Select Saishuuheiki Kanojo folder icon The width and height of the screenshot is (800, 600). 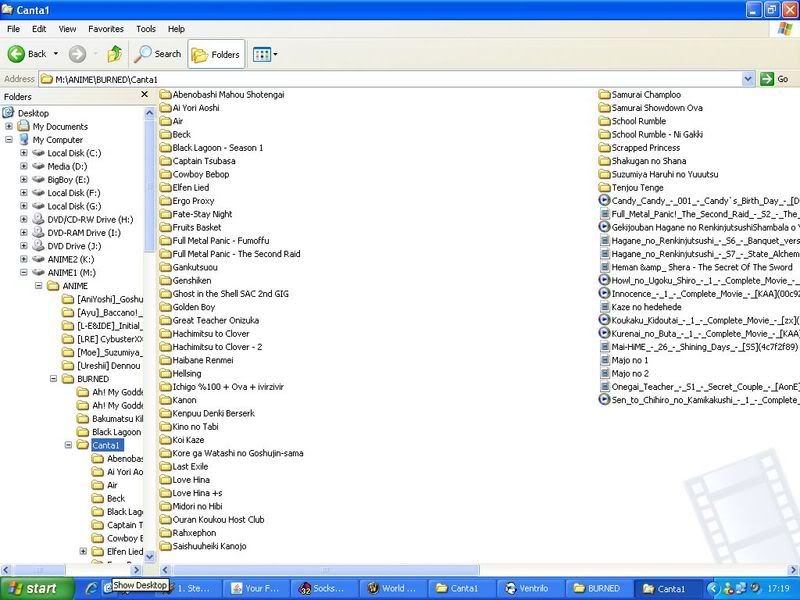coord(165,546)
